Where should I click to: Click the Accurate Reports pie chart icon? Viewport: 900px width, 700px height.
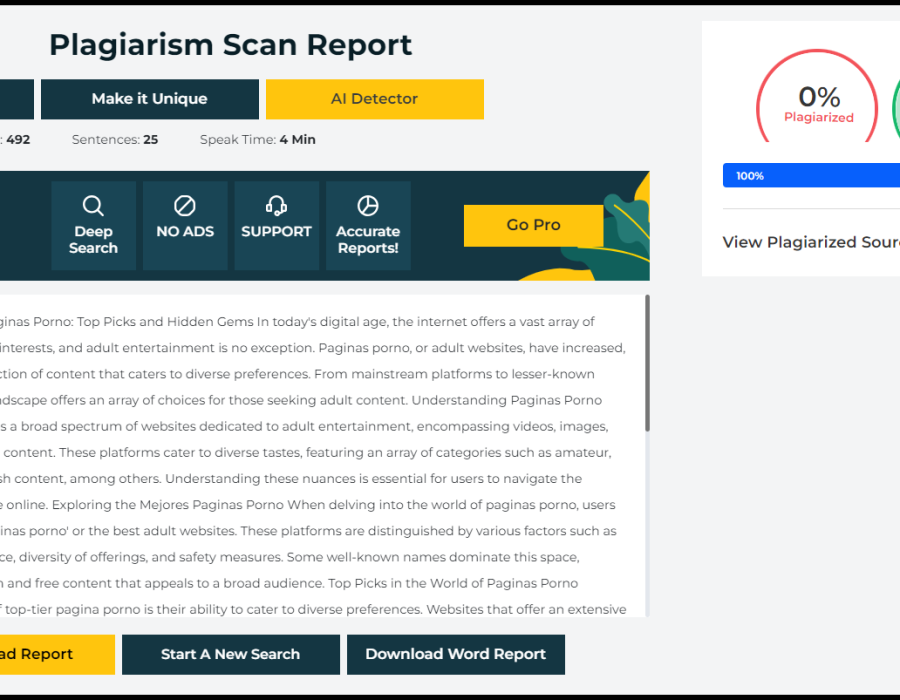coord(368,206)
